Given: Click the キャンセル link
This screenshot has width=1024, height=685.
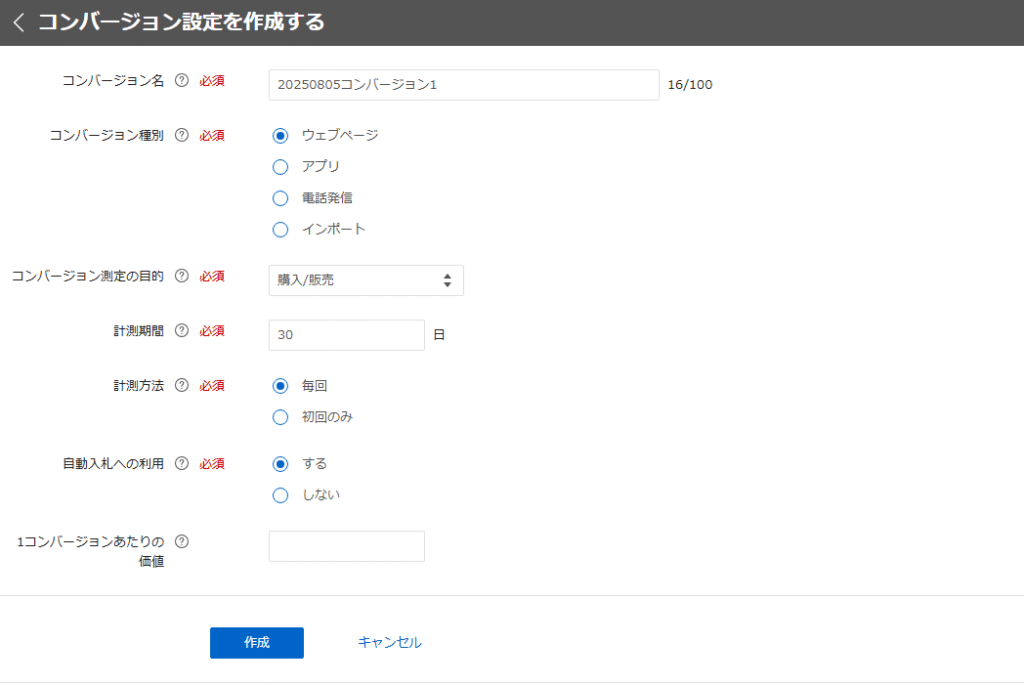Looking at the screenshot, I should [x=389, y=643].
